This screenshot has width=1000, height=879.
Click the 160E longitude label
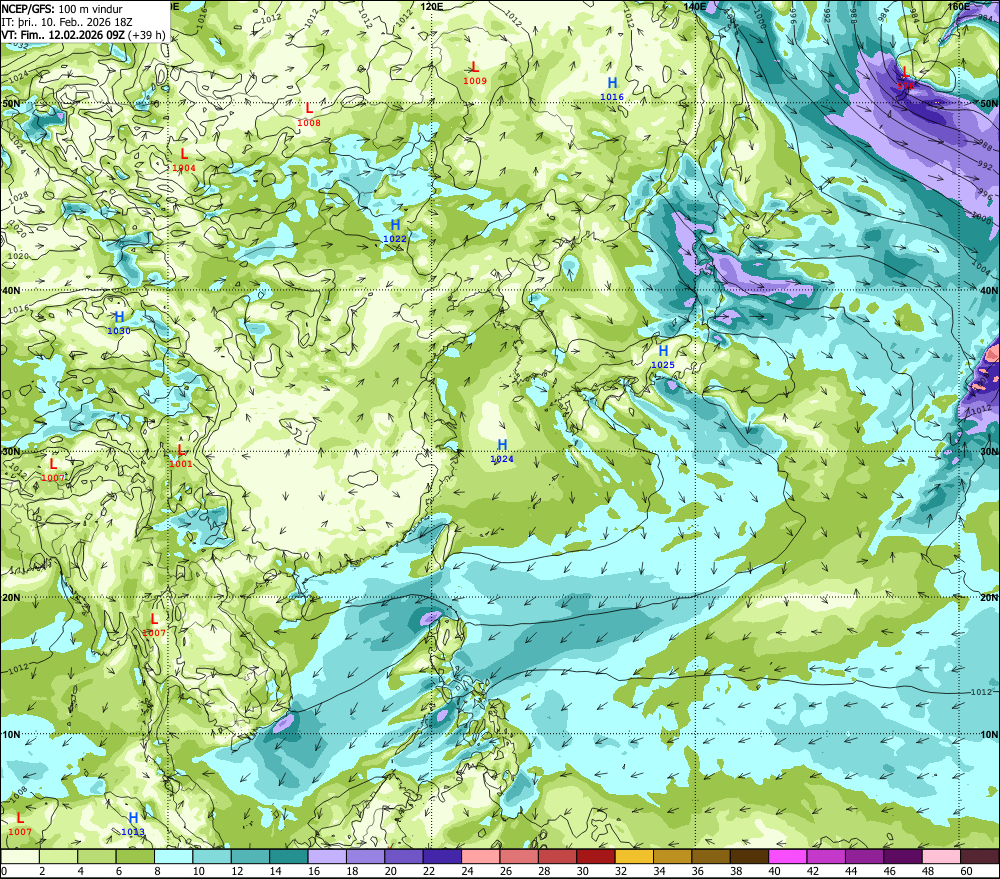point(959,6)
